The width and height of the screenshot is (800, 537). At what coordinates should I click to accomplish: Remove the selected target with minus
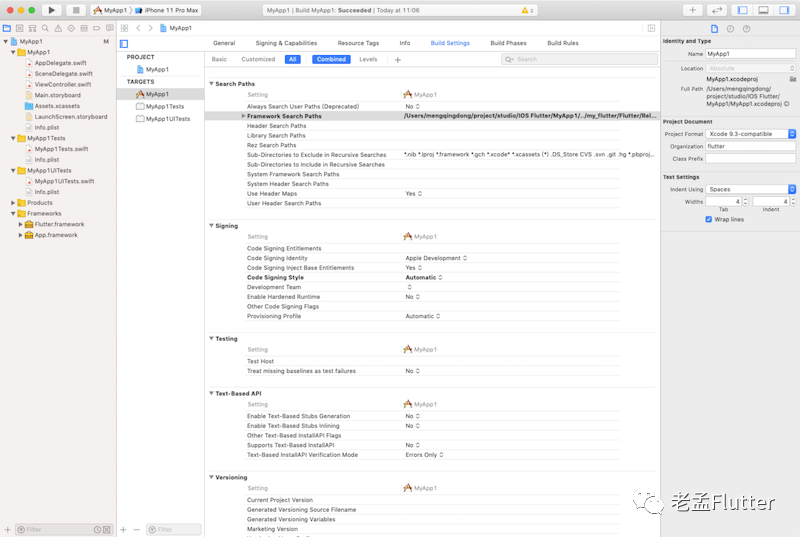coord(136,529)
